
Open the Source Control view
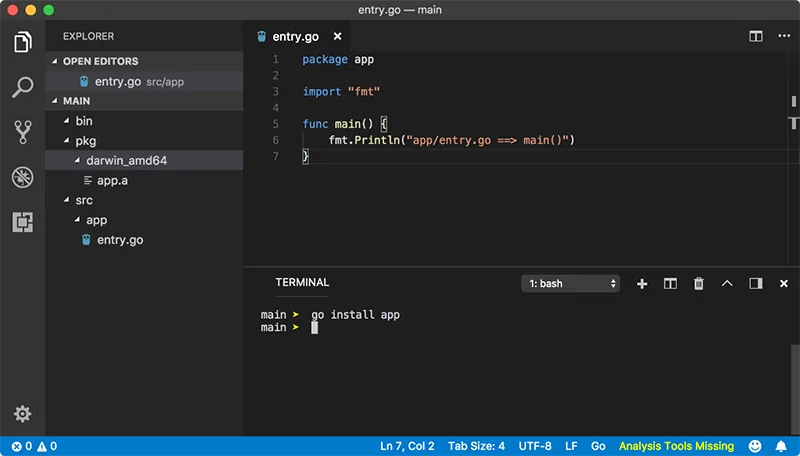pyautogui.click(x=22, y=132)
